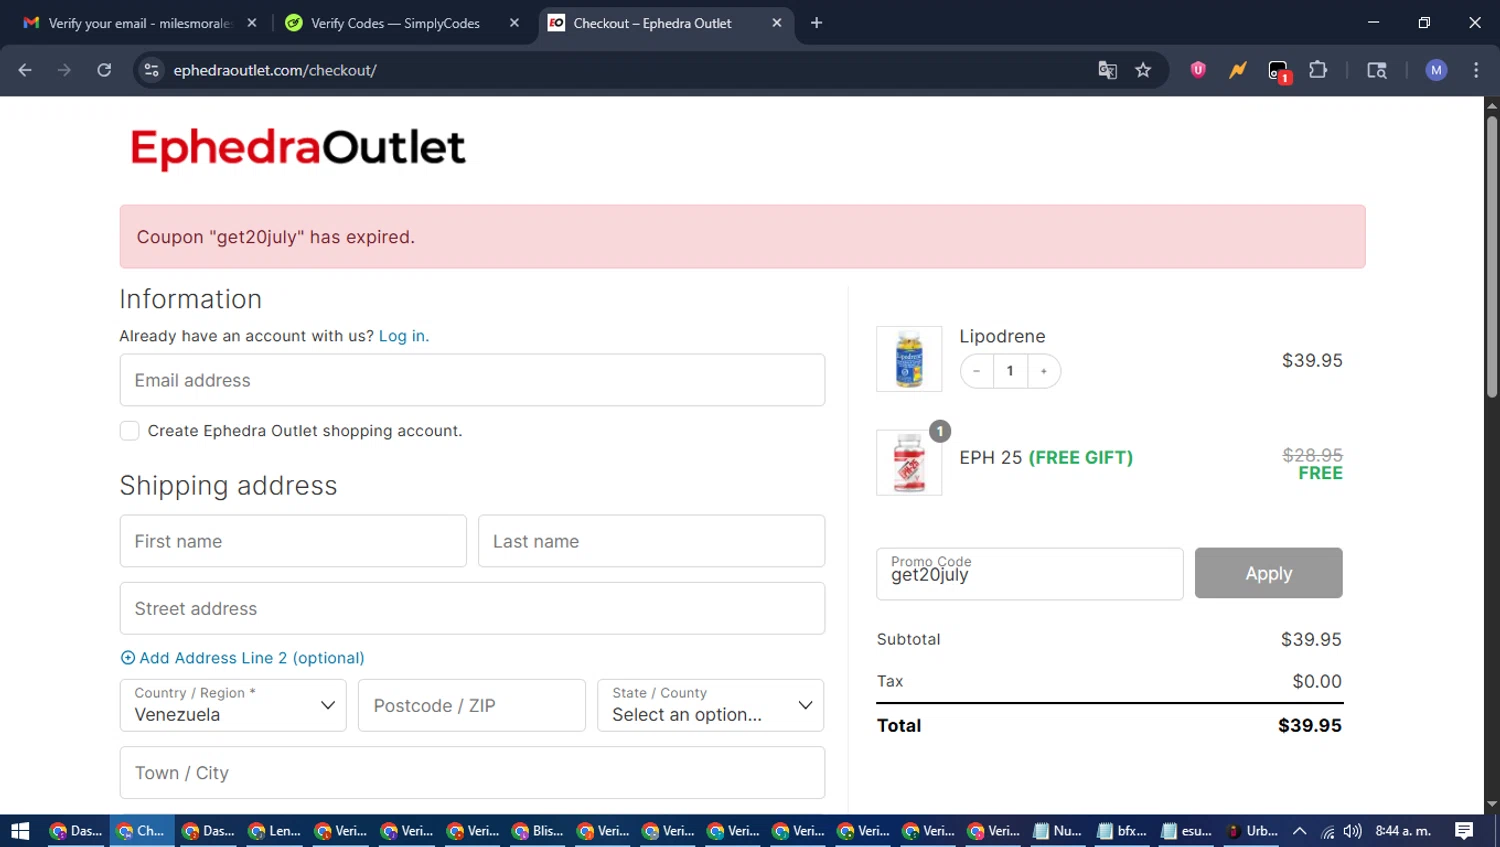Click the Lipodrene quantity value box

[x=1010, y=371]
